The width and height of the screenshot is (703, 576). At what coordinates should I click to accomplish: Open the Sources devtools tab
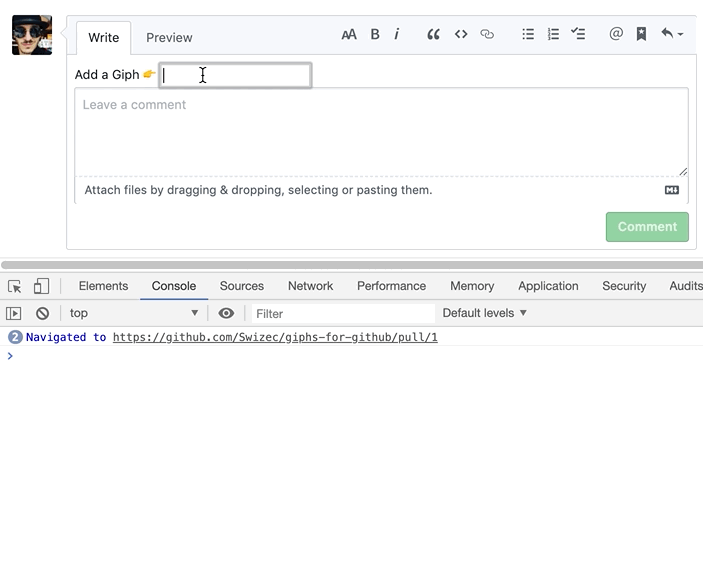point(242,286)
